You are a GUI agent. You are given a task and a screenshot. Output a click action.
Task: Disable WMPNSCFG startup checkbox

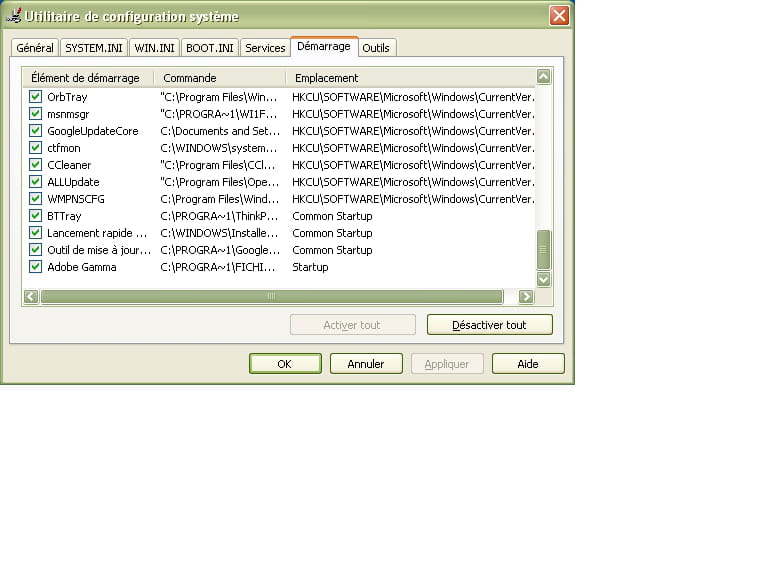tap(35, 199)
